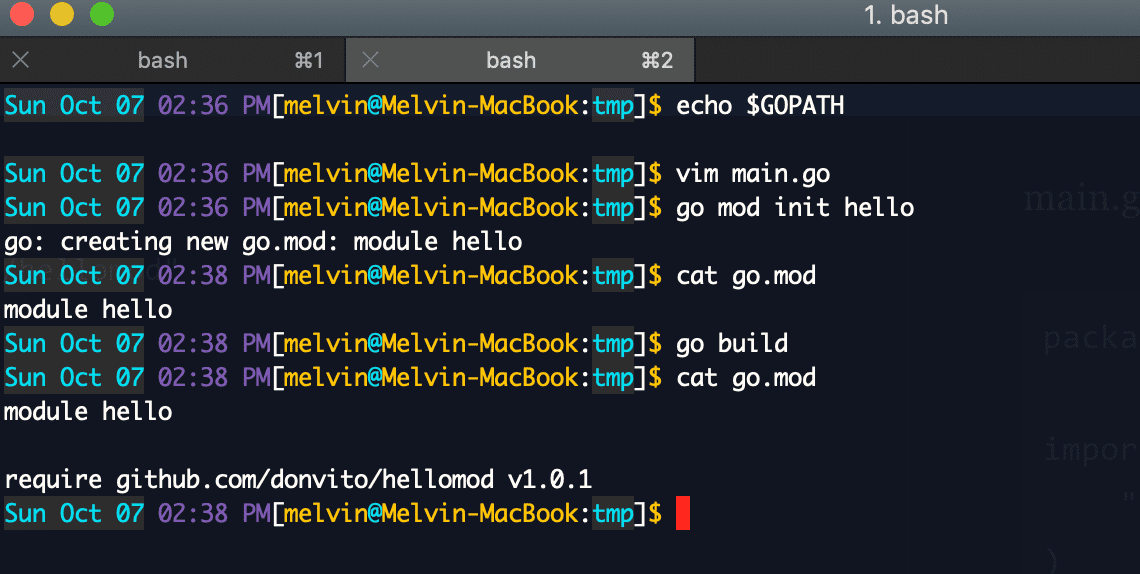This screenshot has height=574, width=1140.
Task: Close the second bash tab
Action: pos(370,60)
